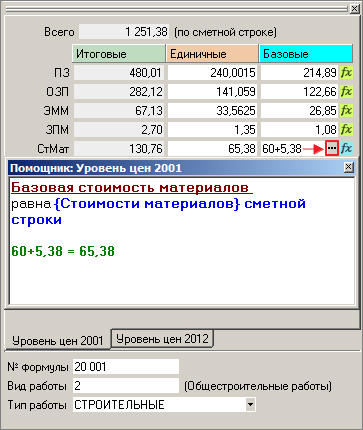Select the Уровень цен 2001 tab

click(x=57, y=340)
